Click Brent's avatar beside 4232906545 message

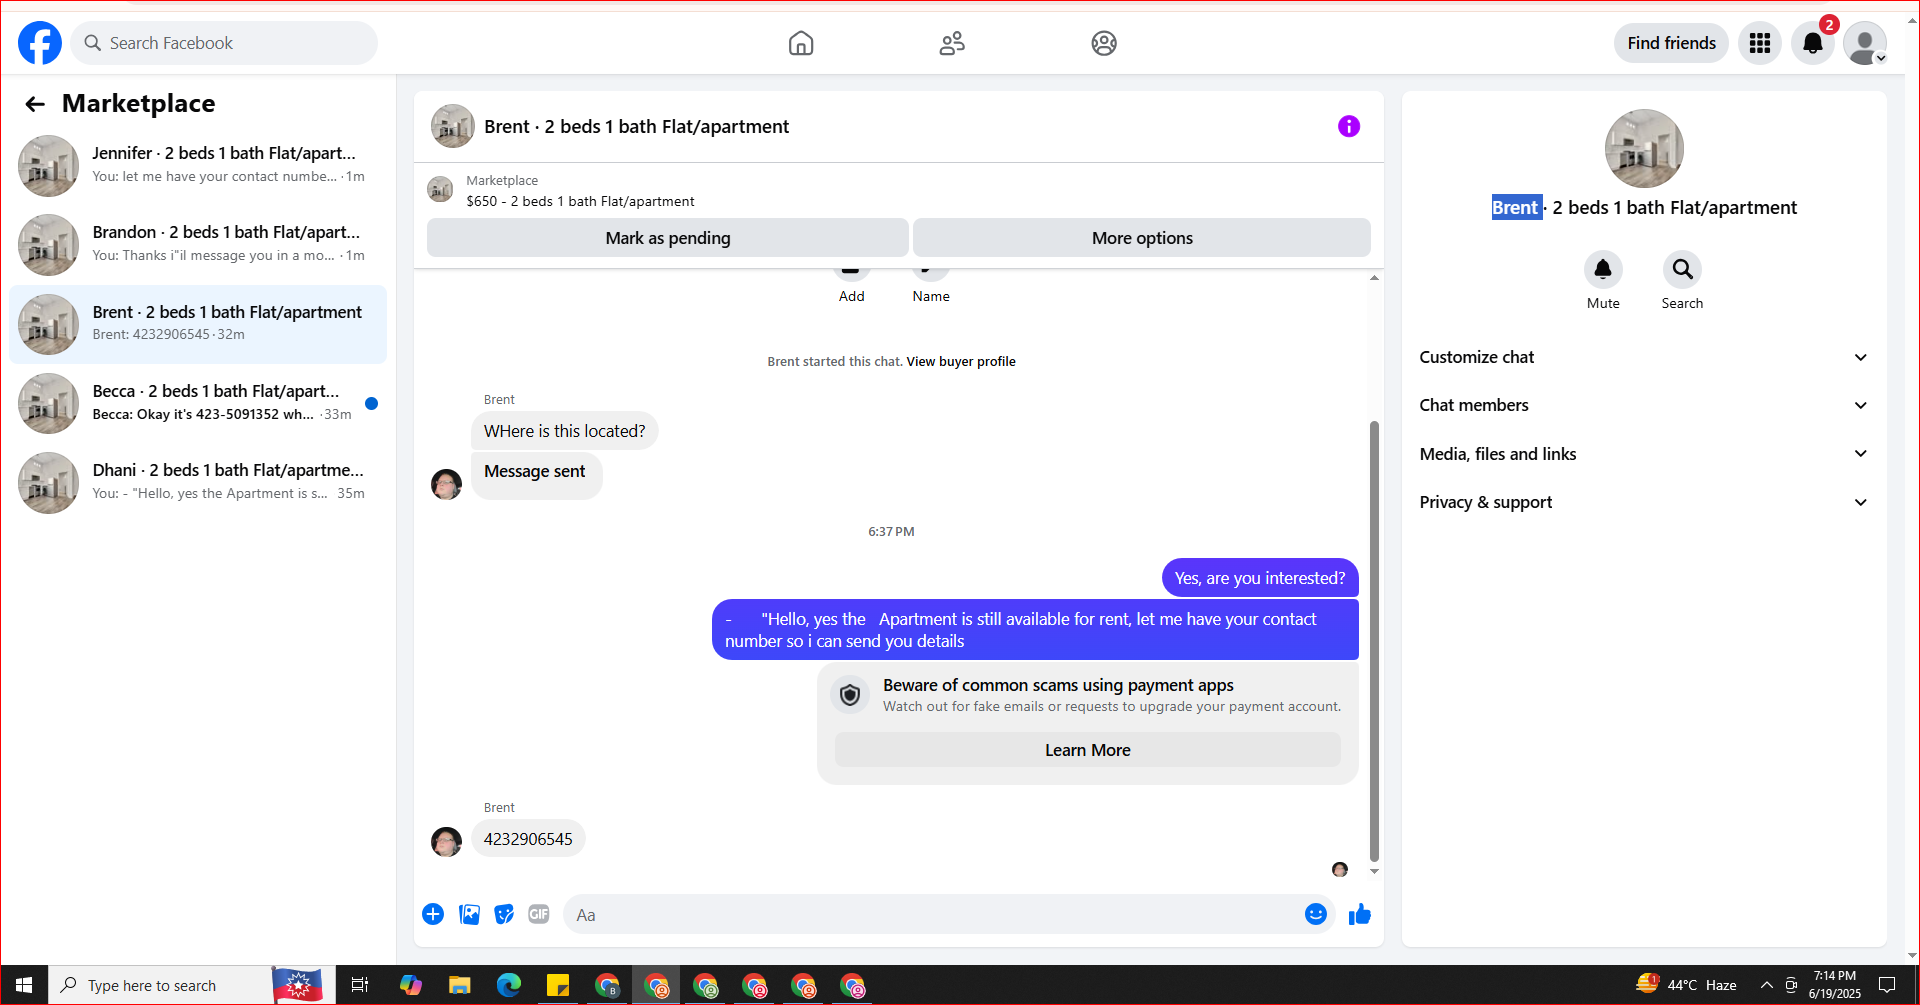point(446,841)
